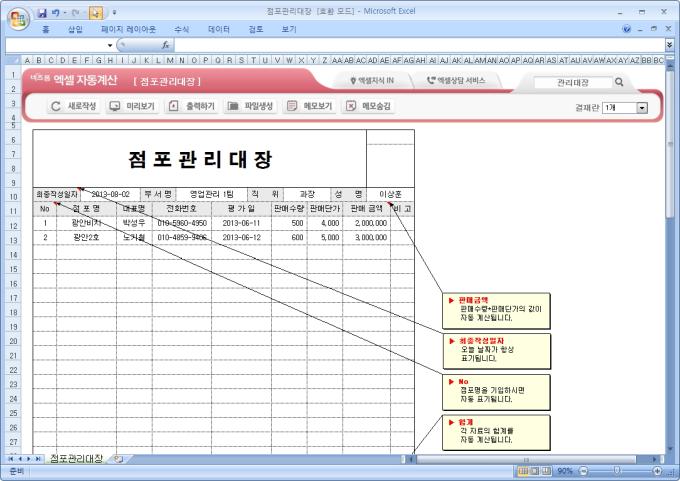Switch to Normal view icon in status bar
Screen dimensions: 680x481
click(523, 471)
